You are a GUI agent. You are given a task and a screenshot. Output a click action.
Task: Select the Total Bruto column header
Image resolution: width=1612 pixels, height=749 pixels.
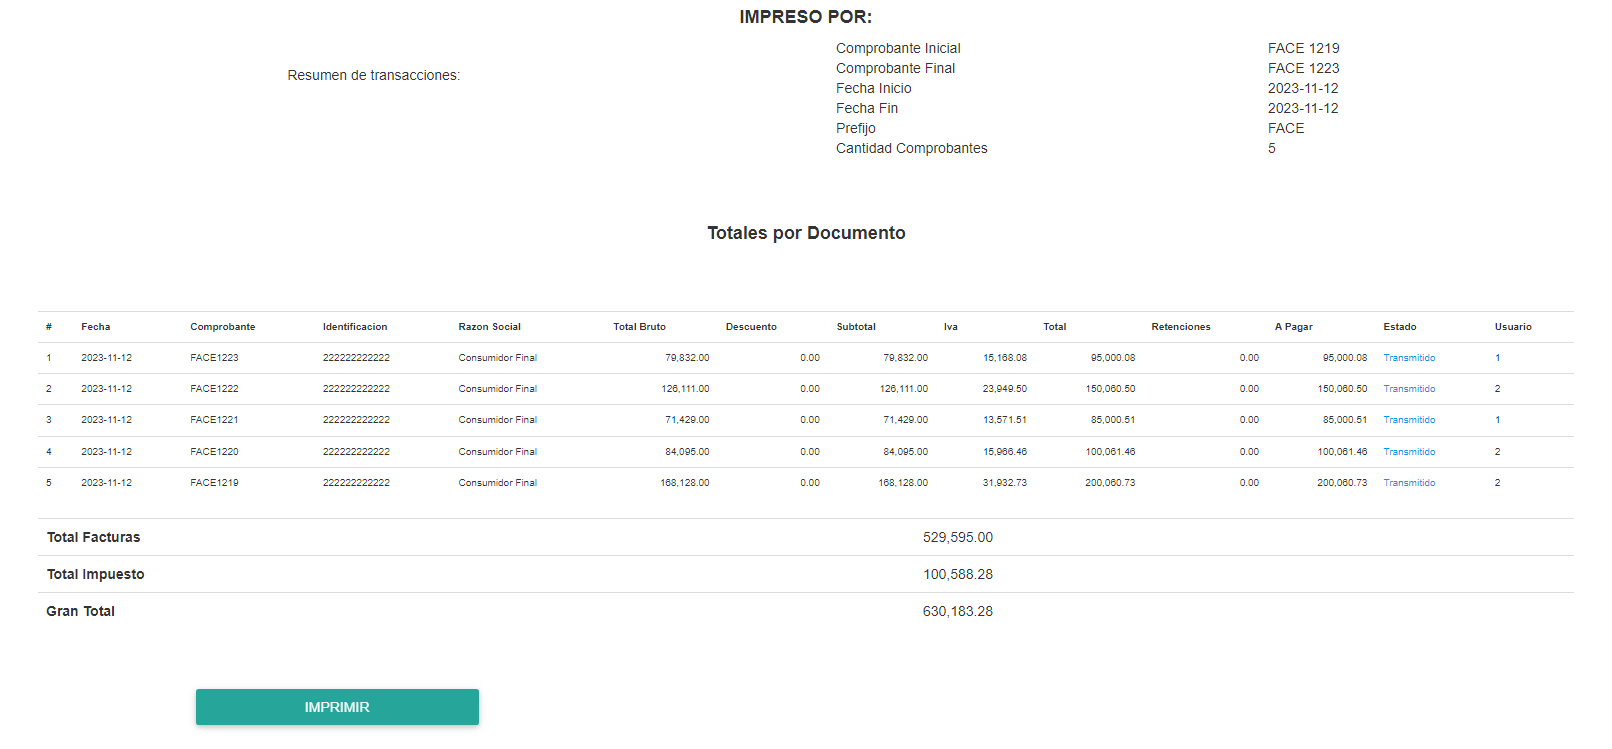(639, 327)
